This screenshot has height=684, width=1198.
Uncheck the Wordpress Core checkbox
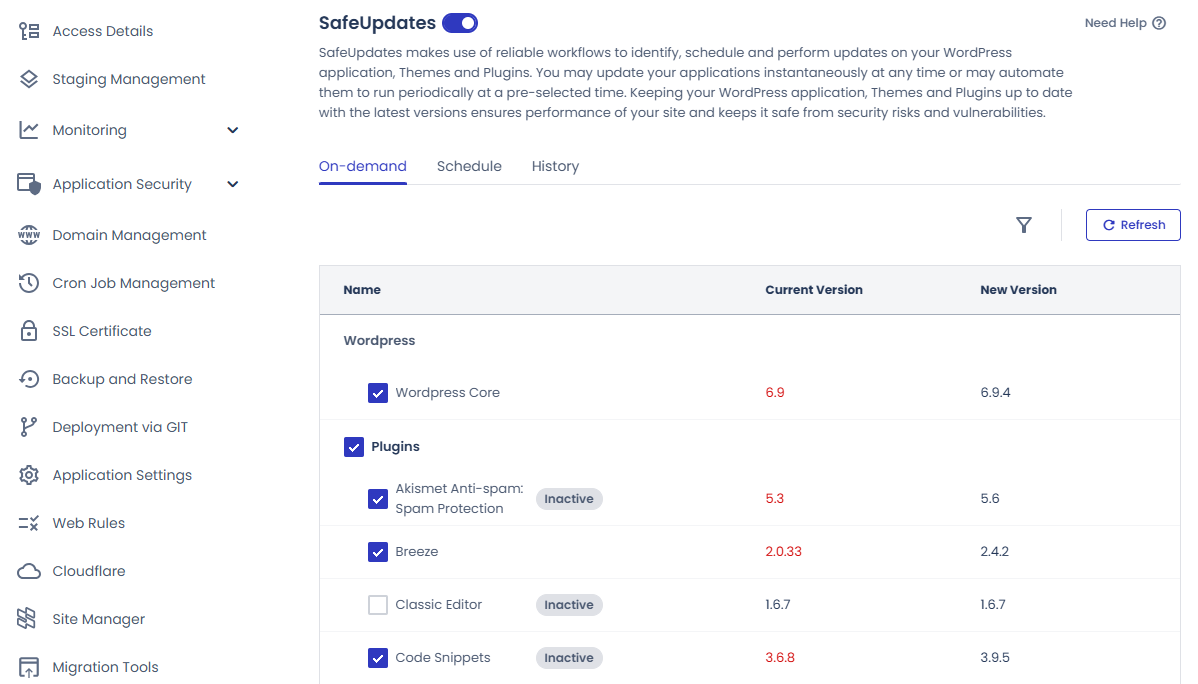(x=377, y=393)
